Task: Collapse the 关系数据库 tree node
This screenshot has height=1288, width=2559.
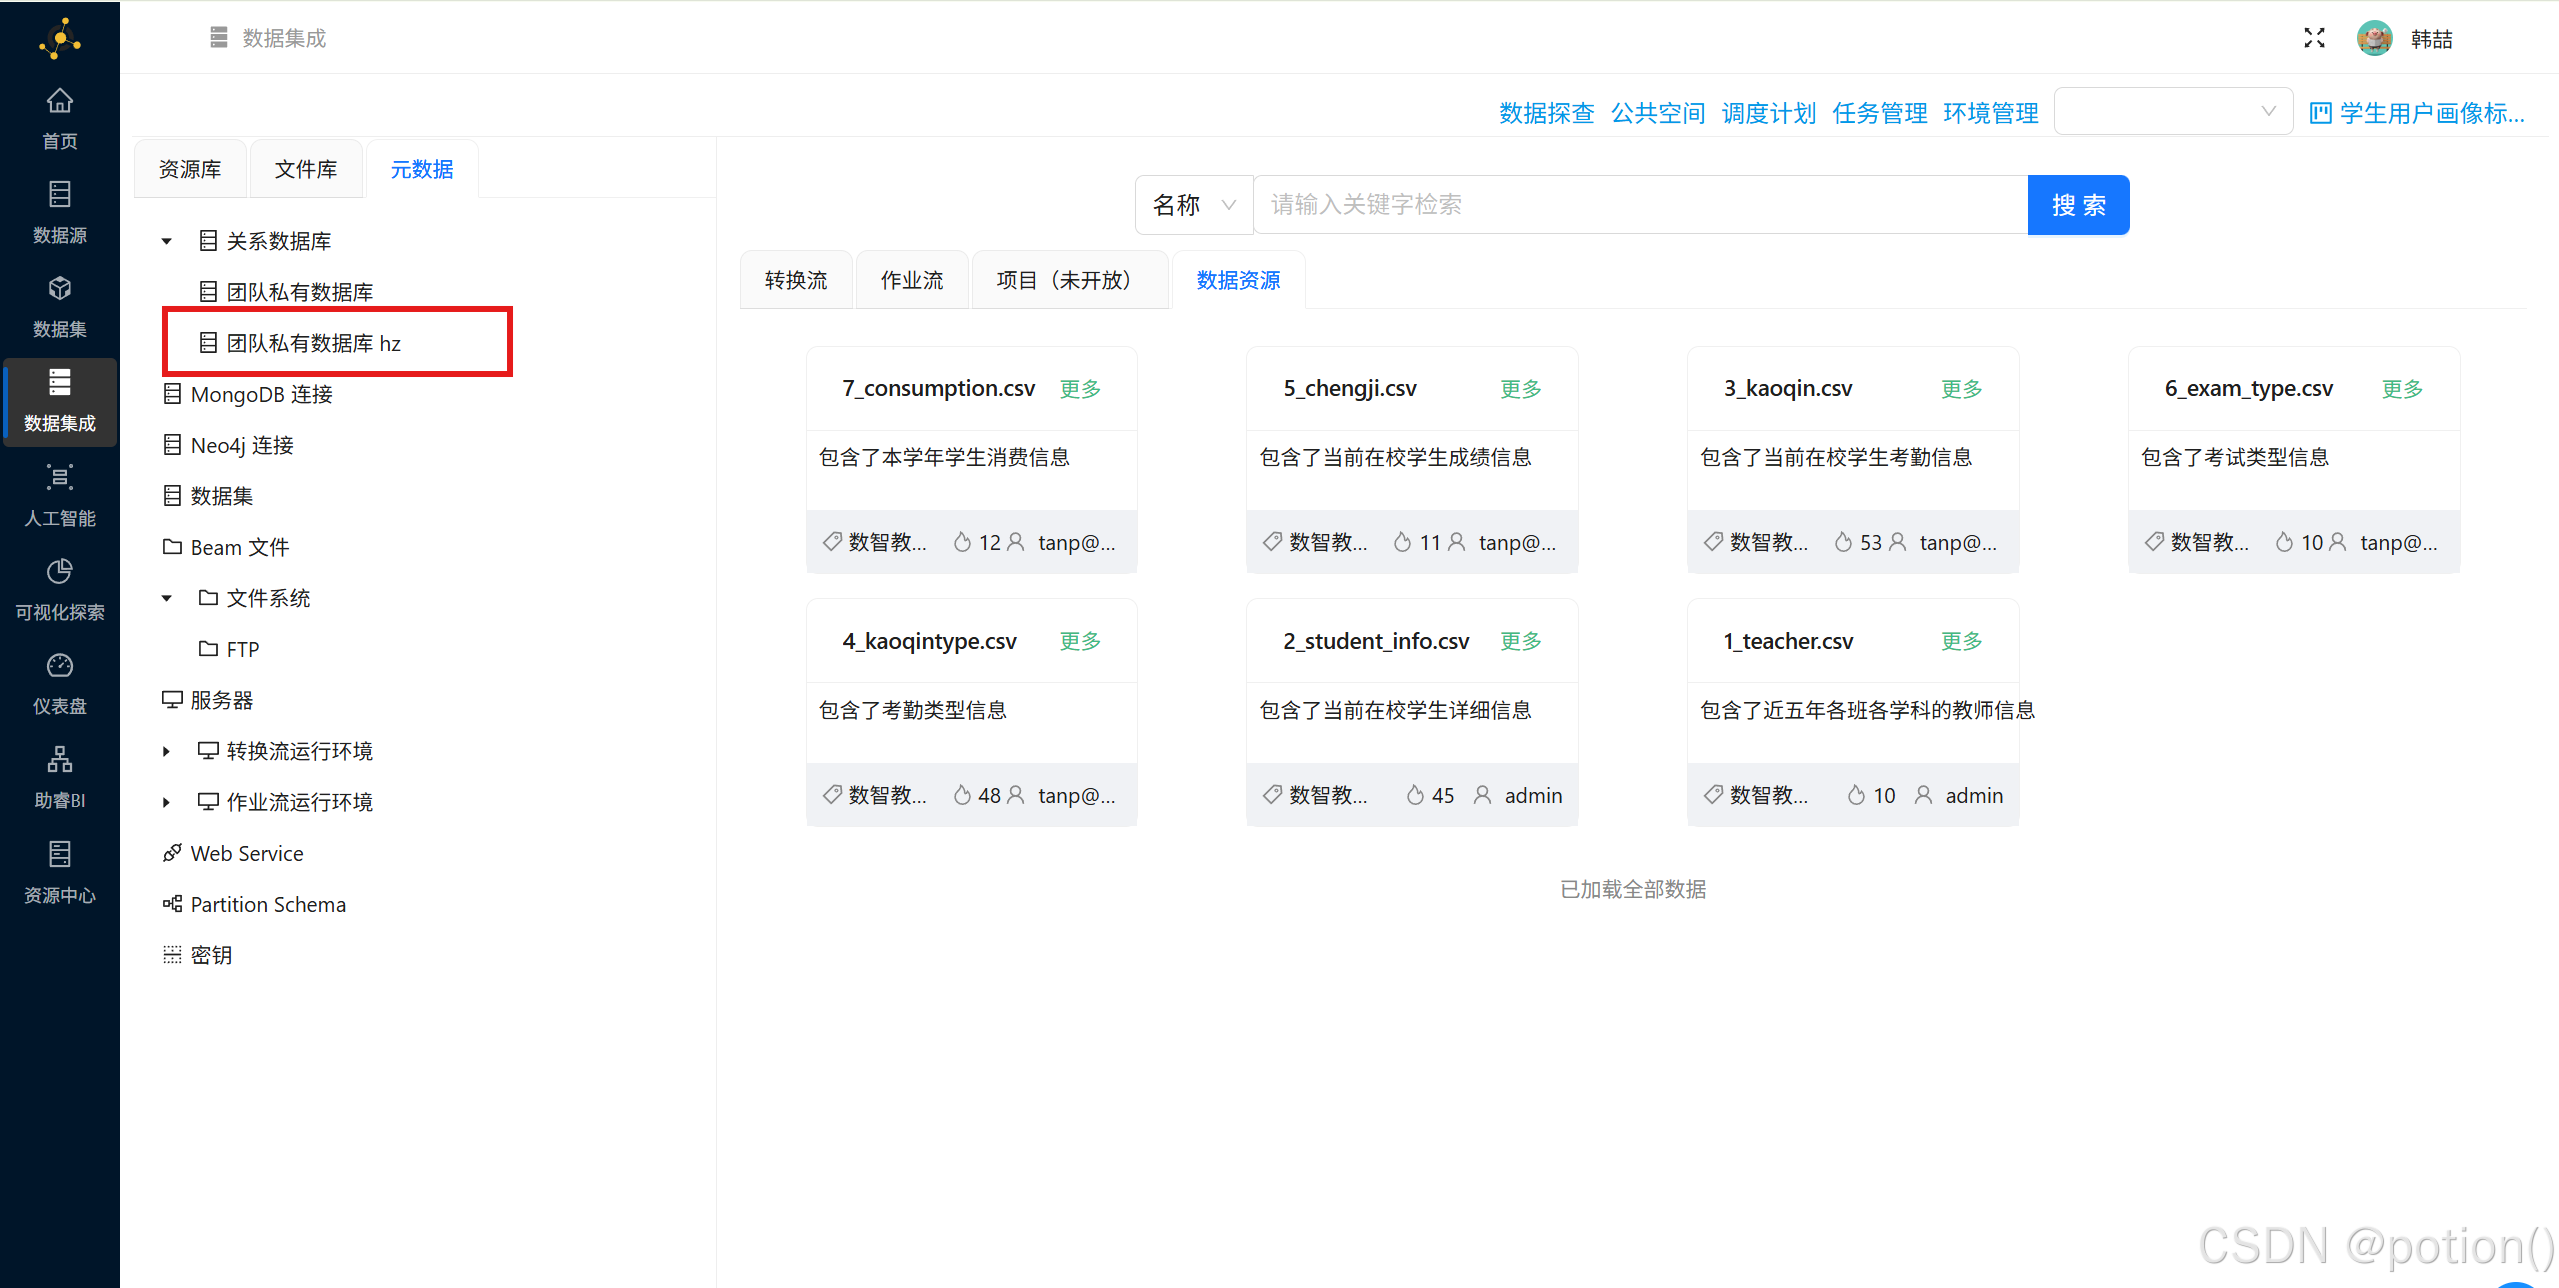Action: pyautogui.click(x=166, y=241)
